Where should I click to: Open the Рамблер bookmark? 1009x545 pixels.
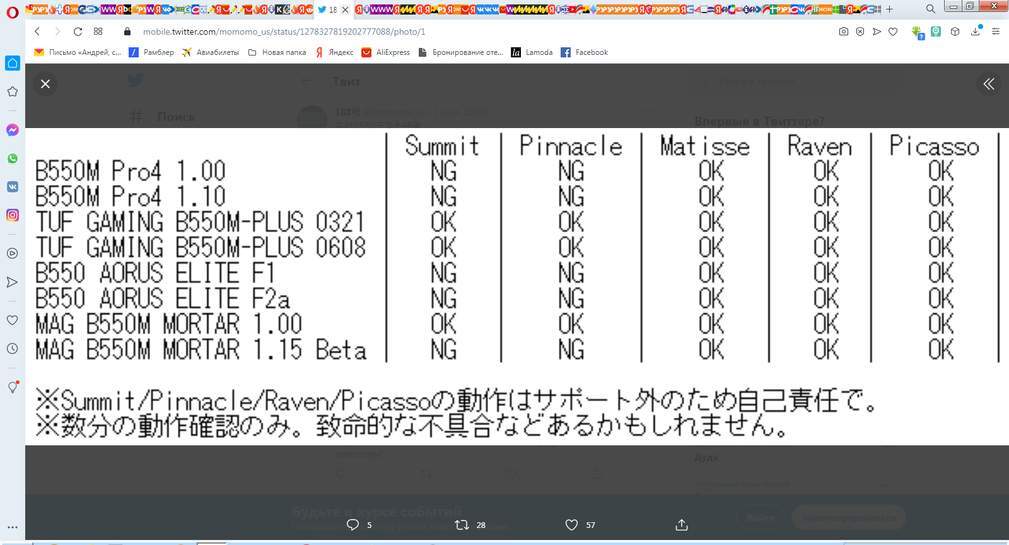click(x=151, y=52)
